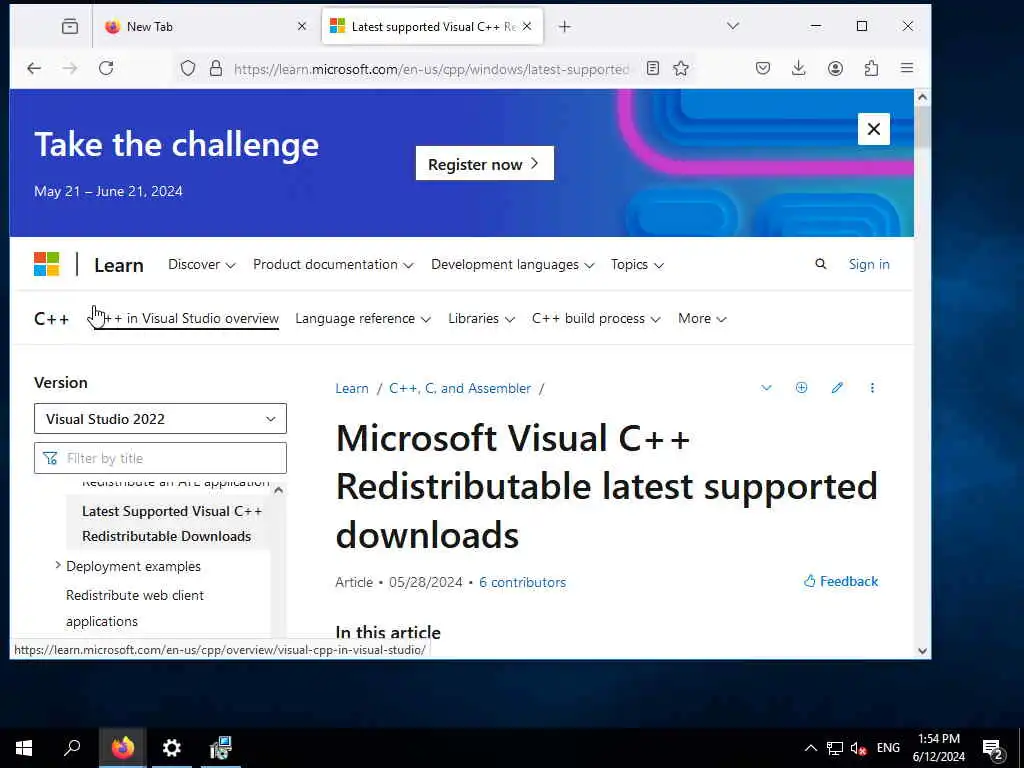Expand the More dropdown
Image resolution: width=1024 pixels, height=768 pixels.
(702, 319)
